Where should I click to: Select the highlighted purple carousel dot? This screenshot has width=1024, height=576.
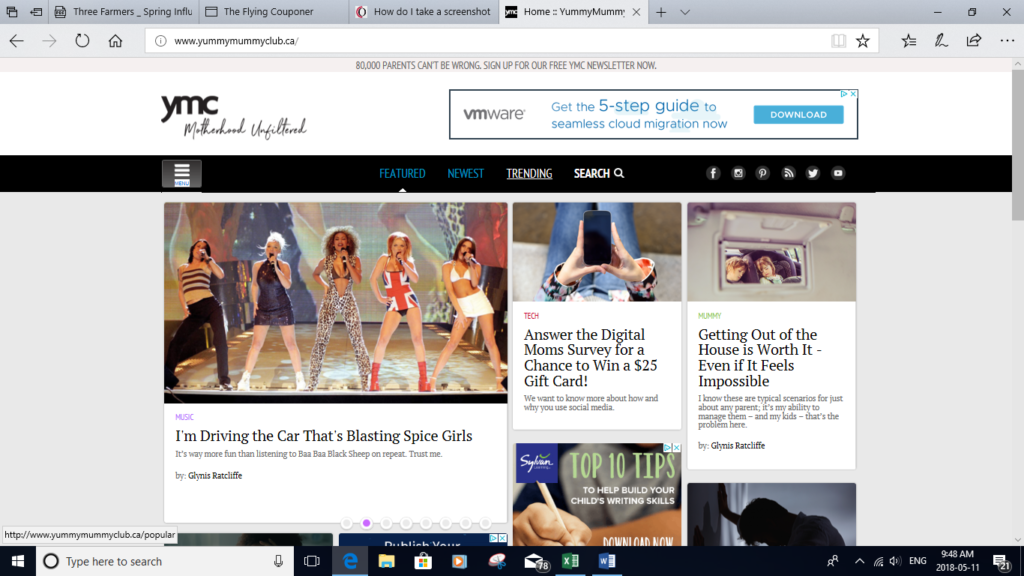[366, 523]
